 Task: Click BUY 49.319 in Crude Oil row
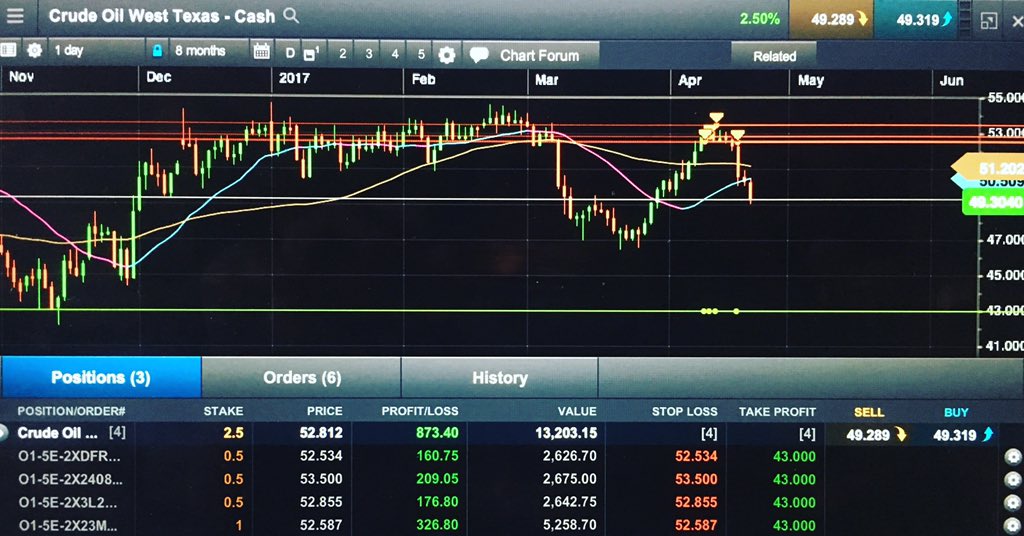click(x=963, y=434)
